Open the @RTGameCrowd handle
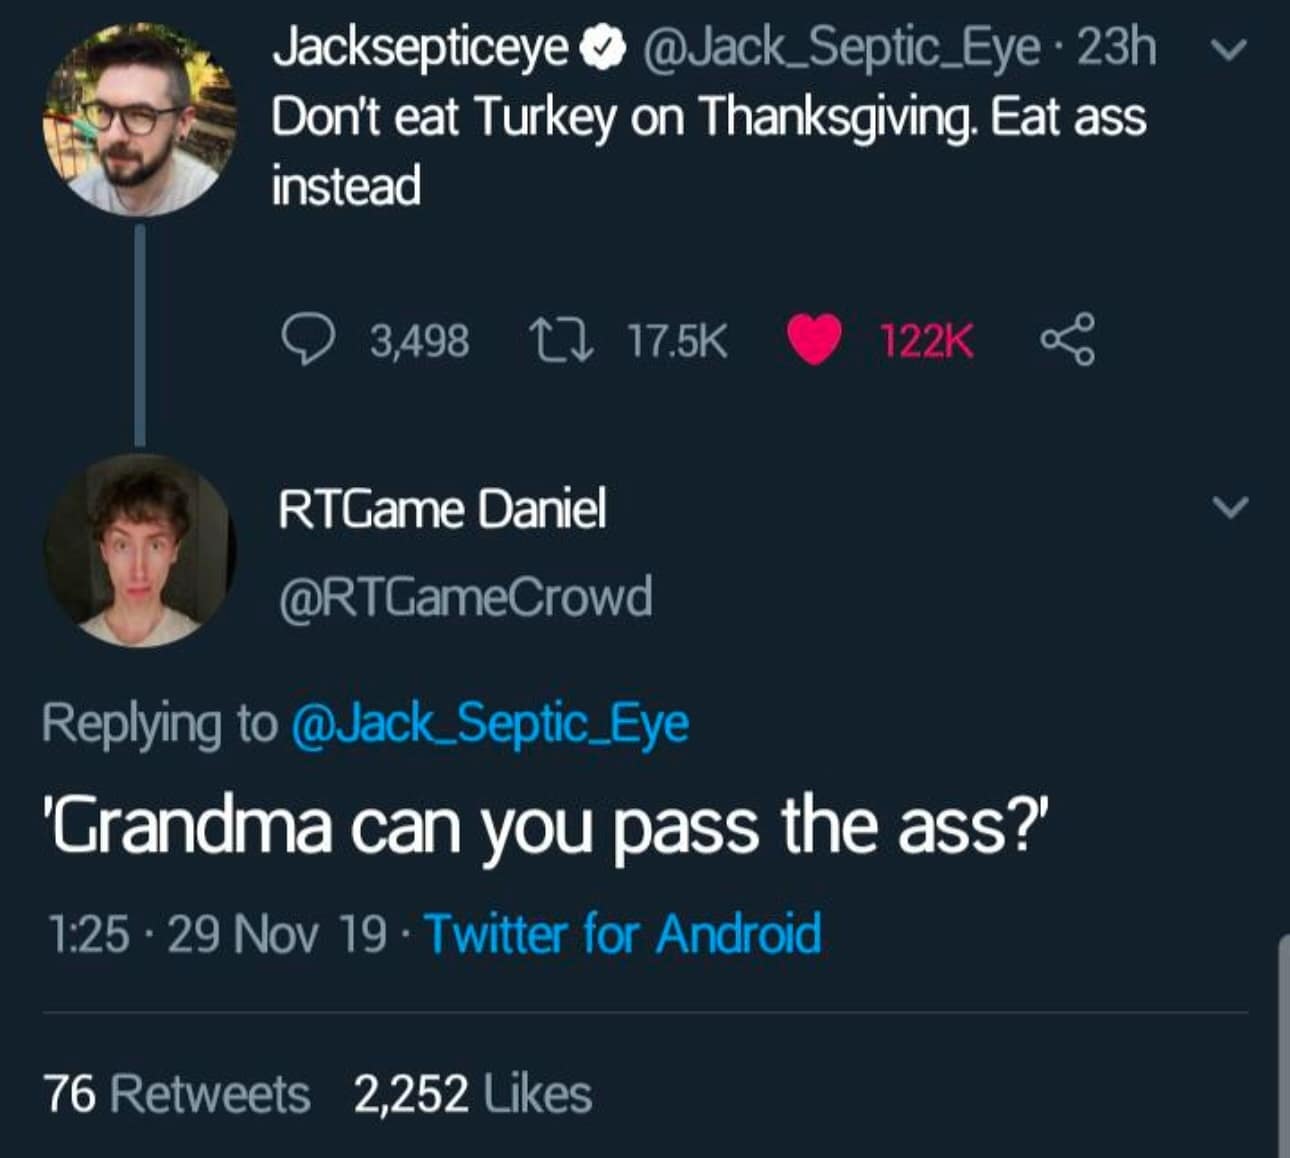This screenshot has height=1158, width=1290. pos(465,597)
